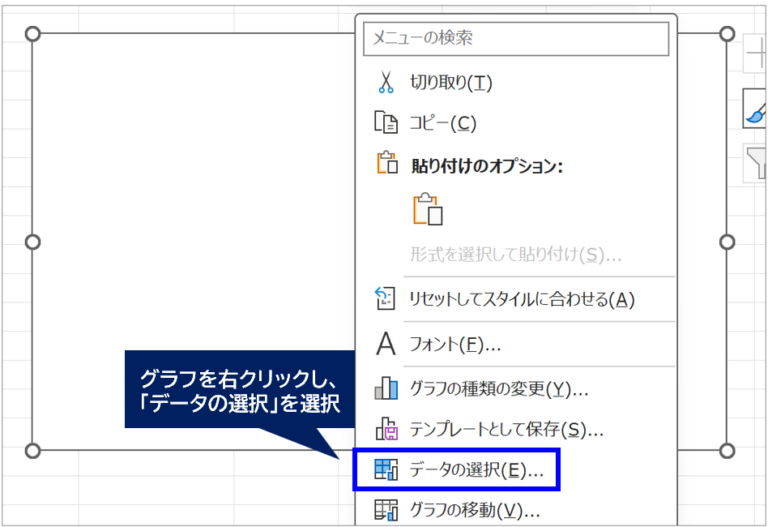Click the Change Chart Type icon
Screen dimensions: 768x527
(385, 388)
